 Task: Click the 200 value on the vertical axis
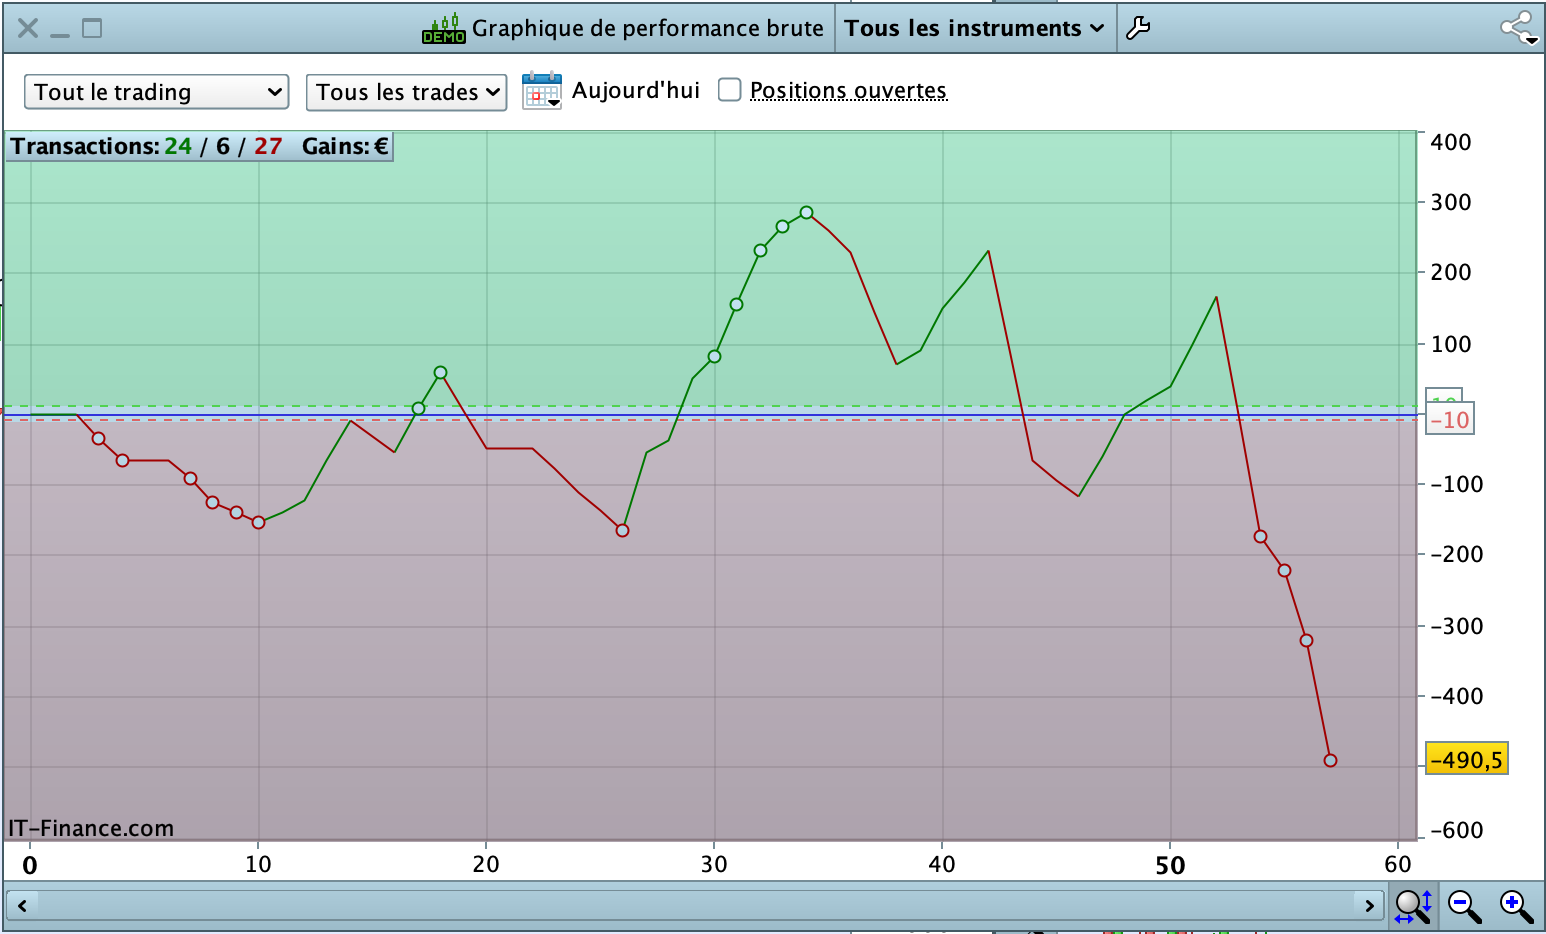pos(1450,272)
